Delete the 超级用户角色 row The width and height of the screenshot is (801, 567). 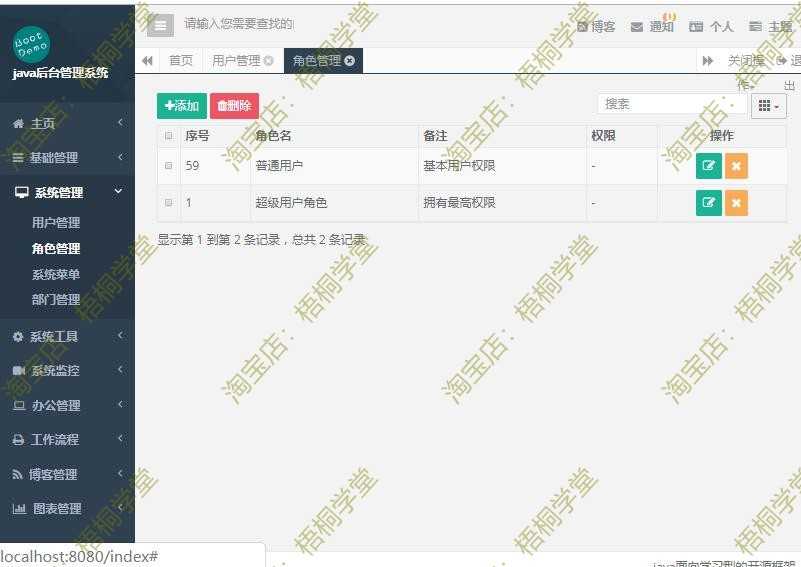coord(736,203)
